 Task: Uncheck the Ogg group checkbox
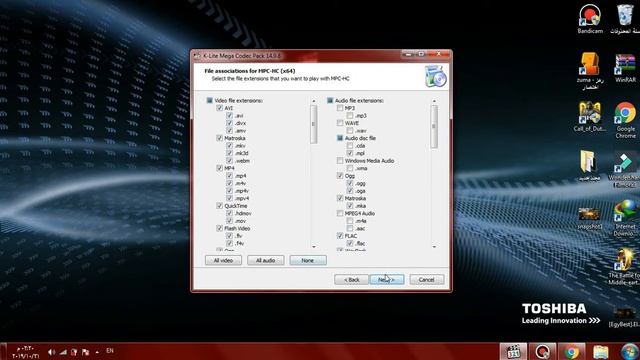[x=340, y=176]
